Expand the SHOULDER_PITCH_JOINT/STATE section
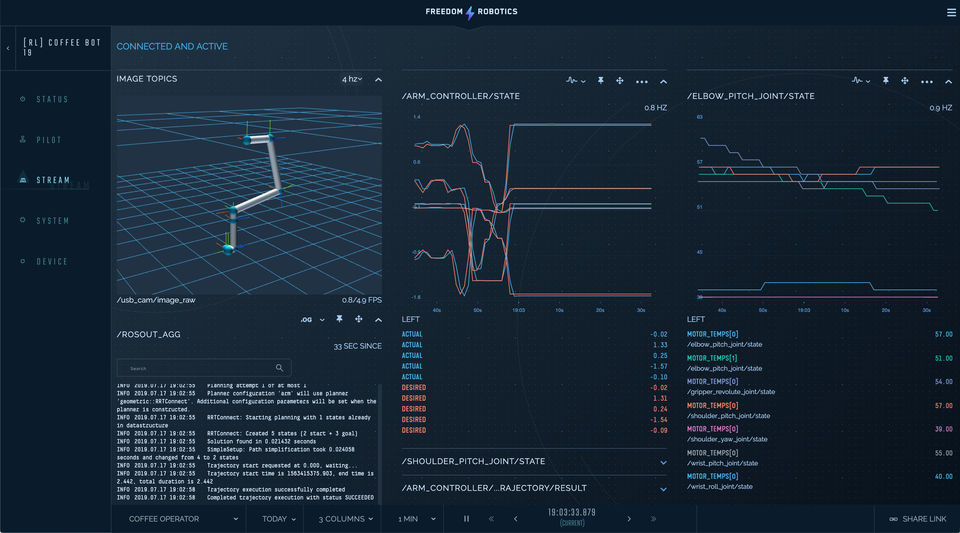 [x=663, y=462]
